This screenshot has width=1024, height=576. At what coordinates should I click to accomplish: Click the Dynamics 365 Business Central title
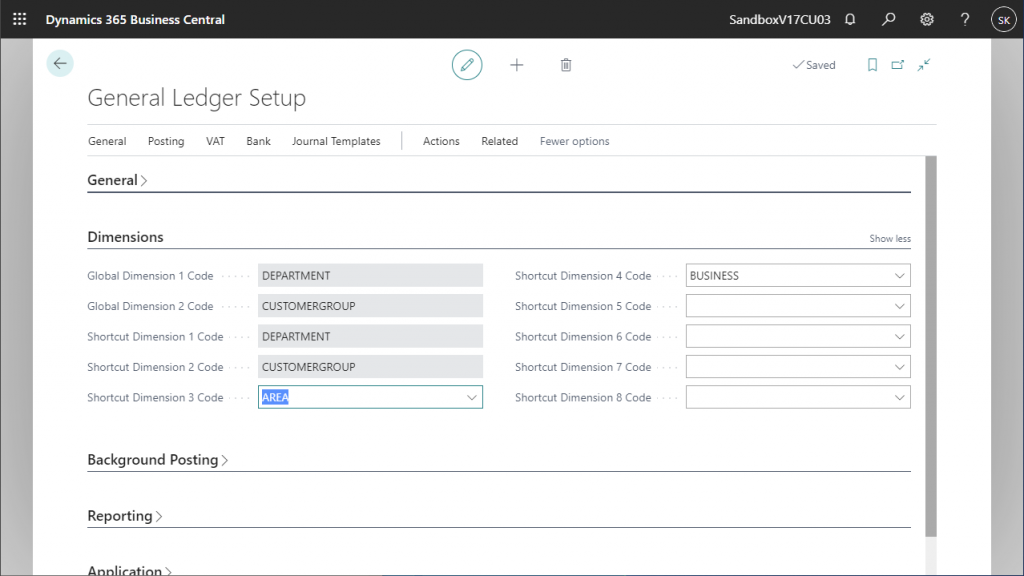point(135,20)
